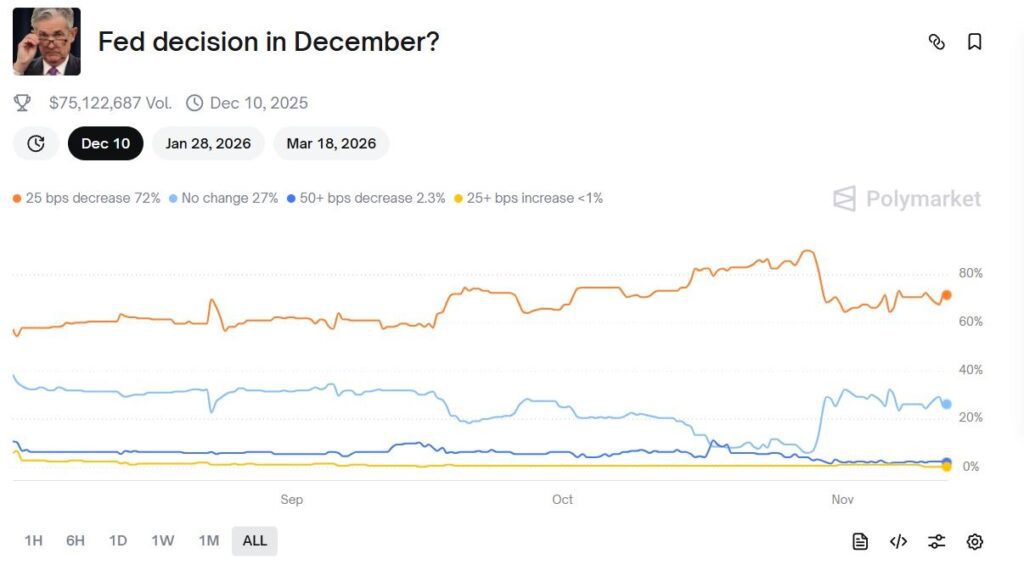Click the Powell market thumbnail image
The height and width of the screenshot is (565, 1024).
[x=46, y=42]
